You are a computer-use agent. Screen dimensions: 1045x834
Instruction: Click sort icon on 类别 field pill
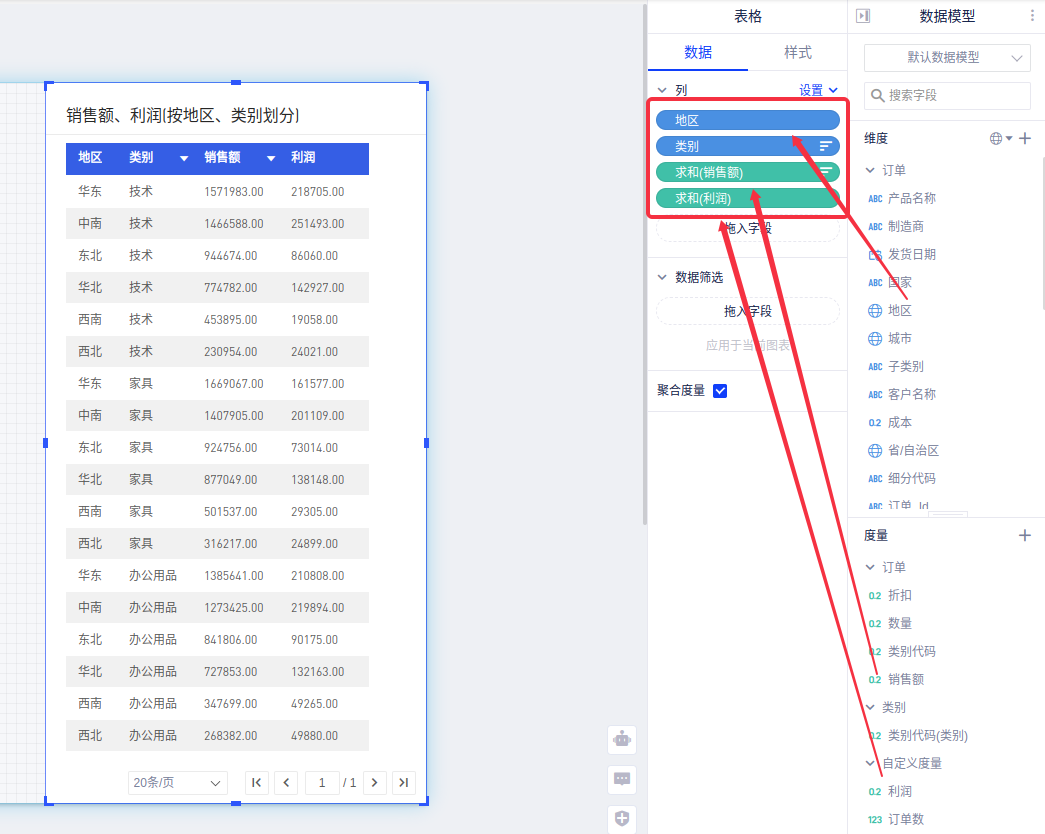[826, 146]
